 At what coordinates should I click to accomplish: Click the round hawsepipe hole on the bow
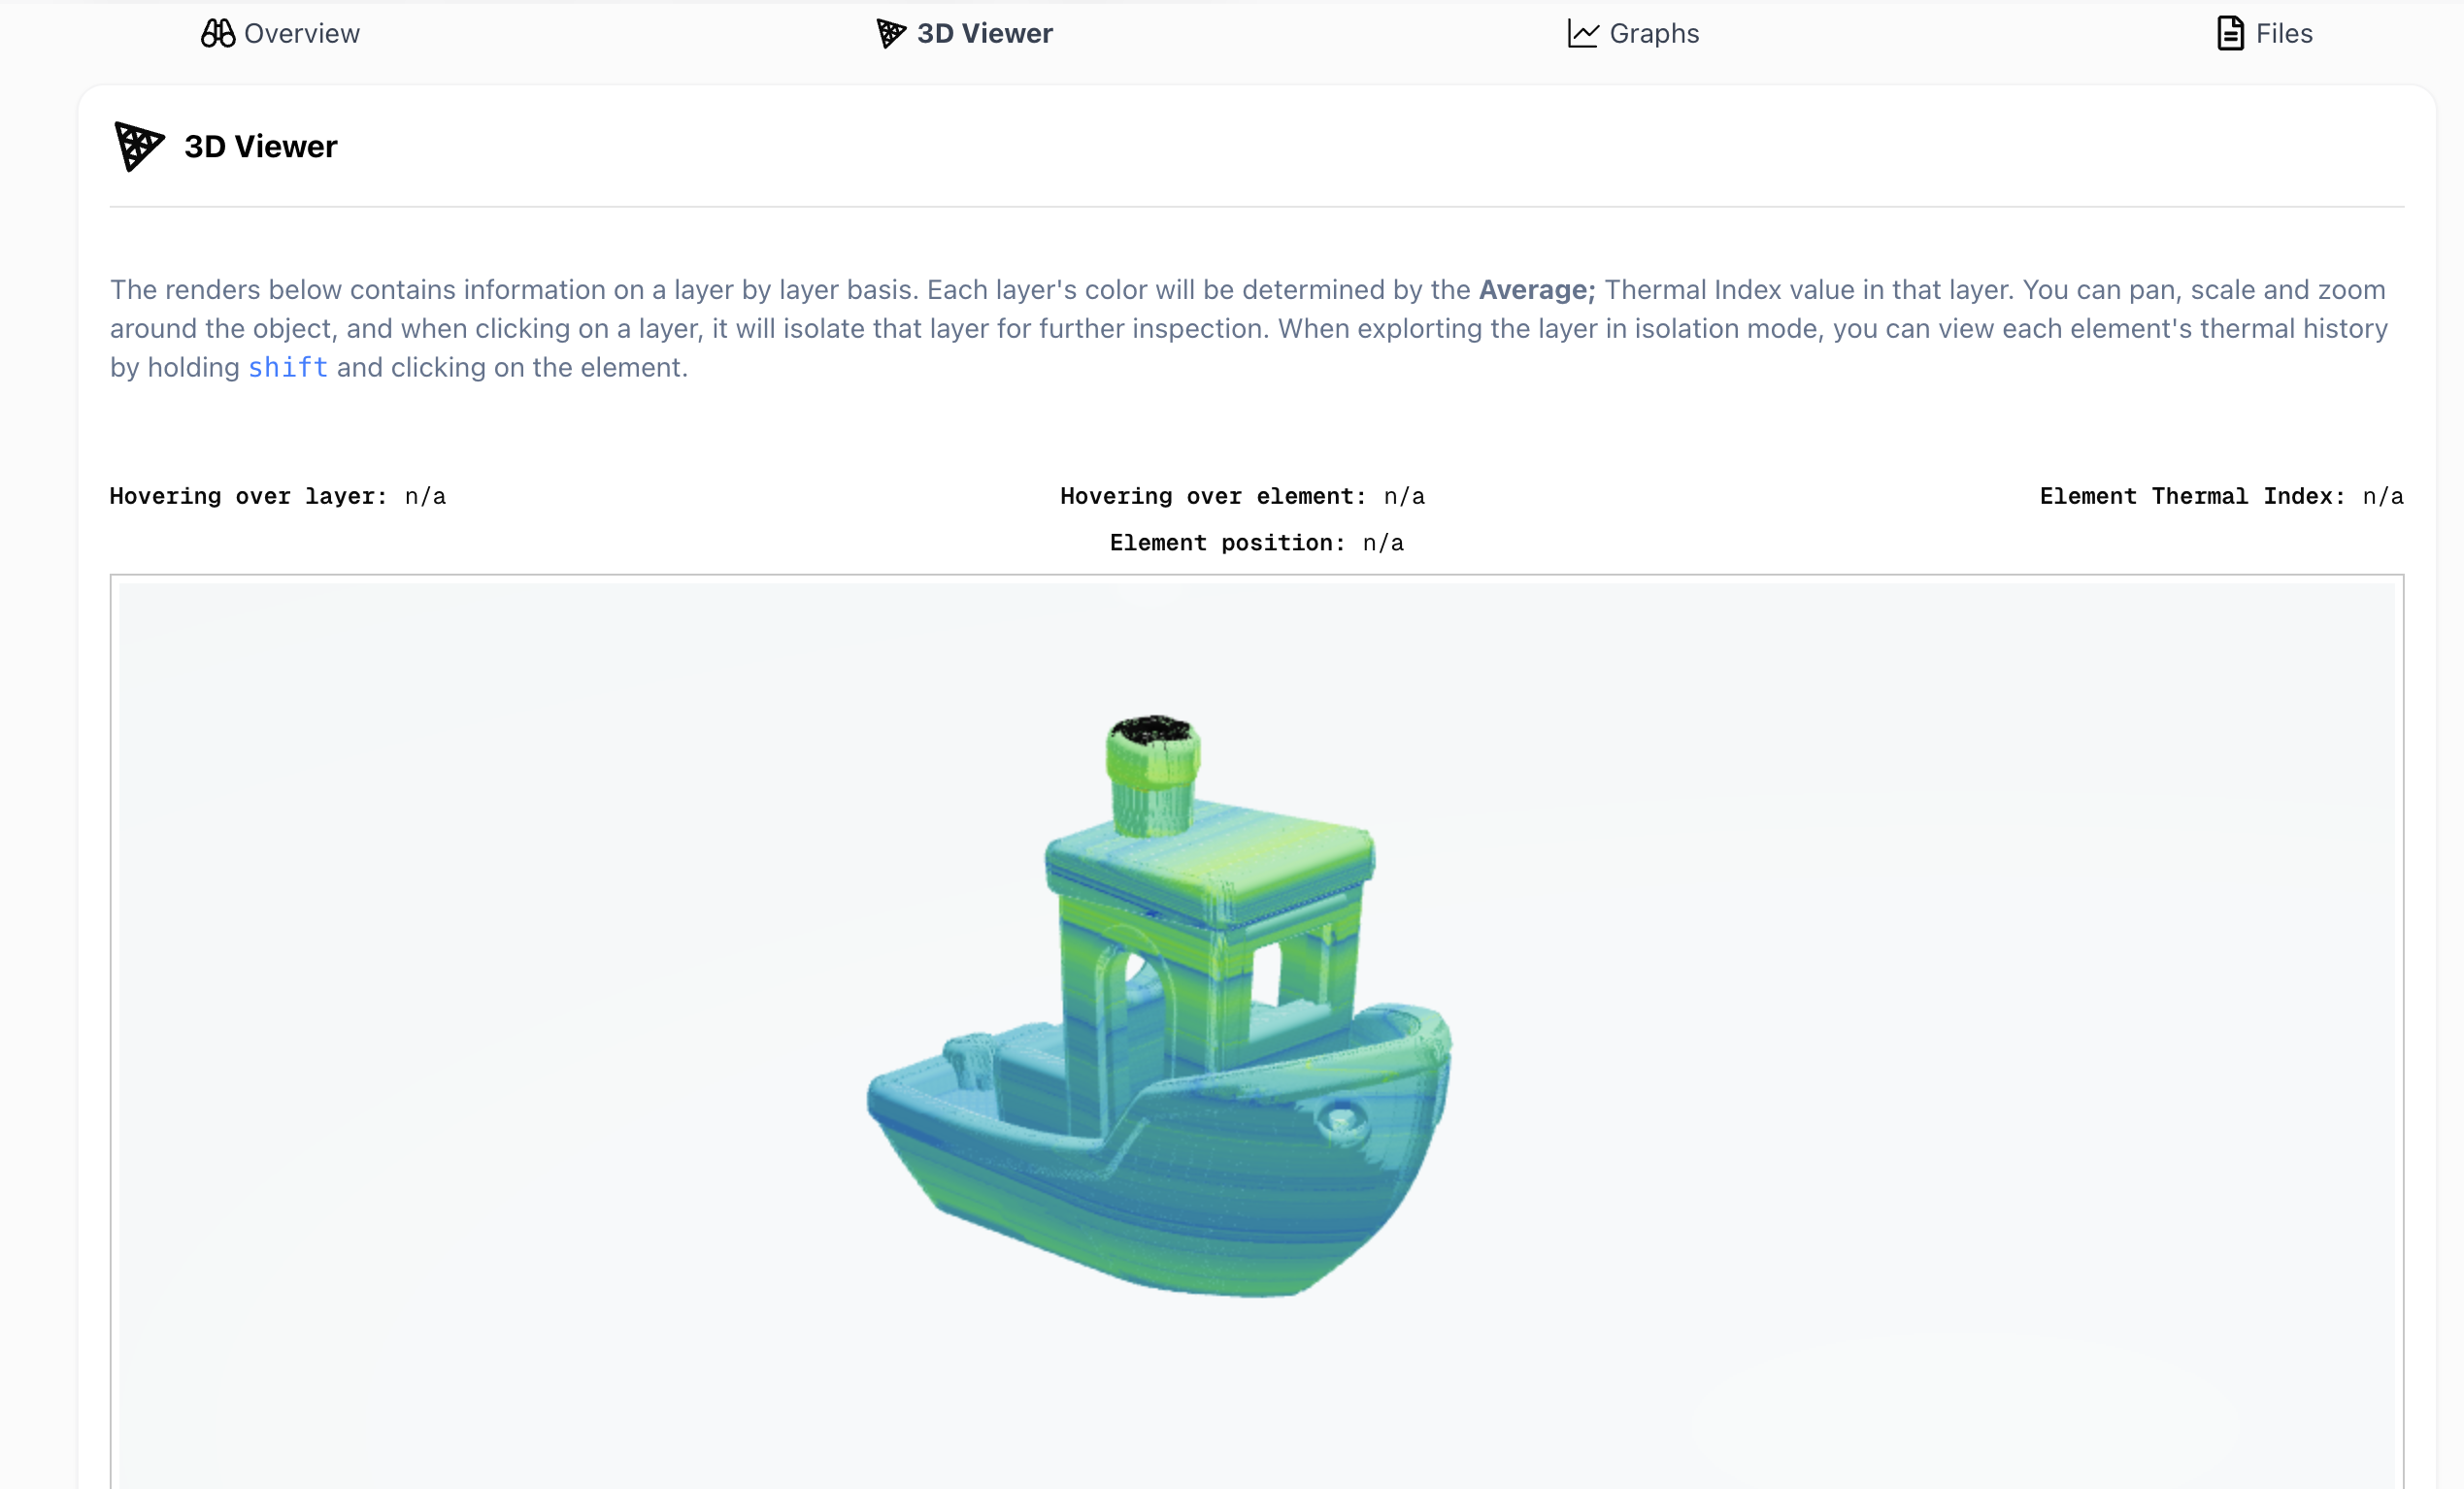pyautogui.click(x=1340, y=1116)
